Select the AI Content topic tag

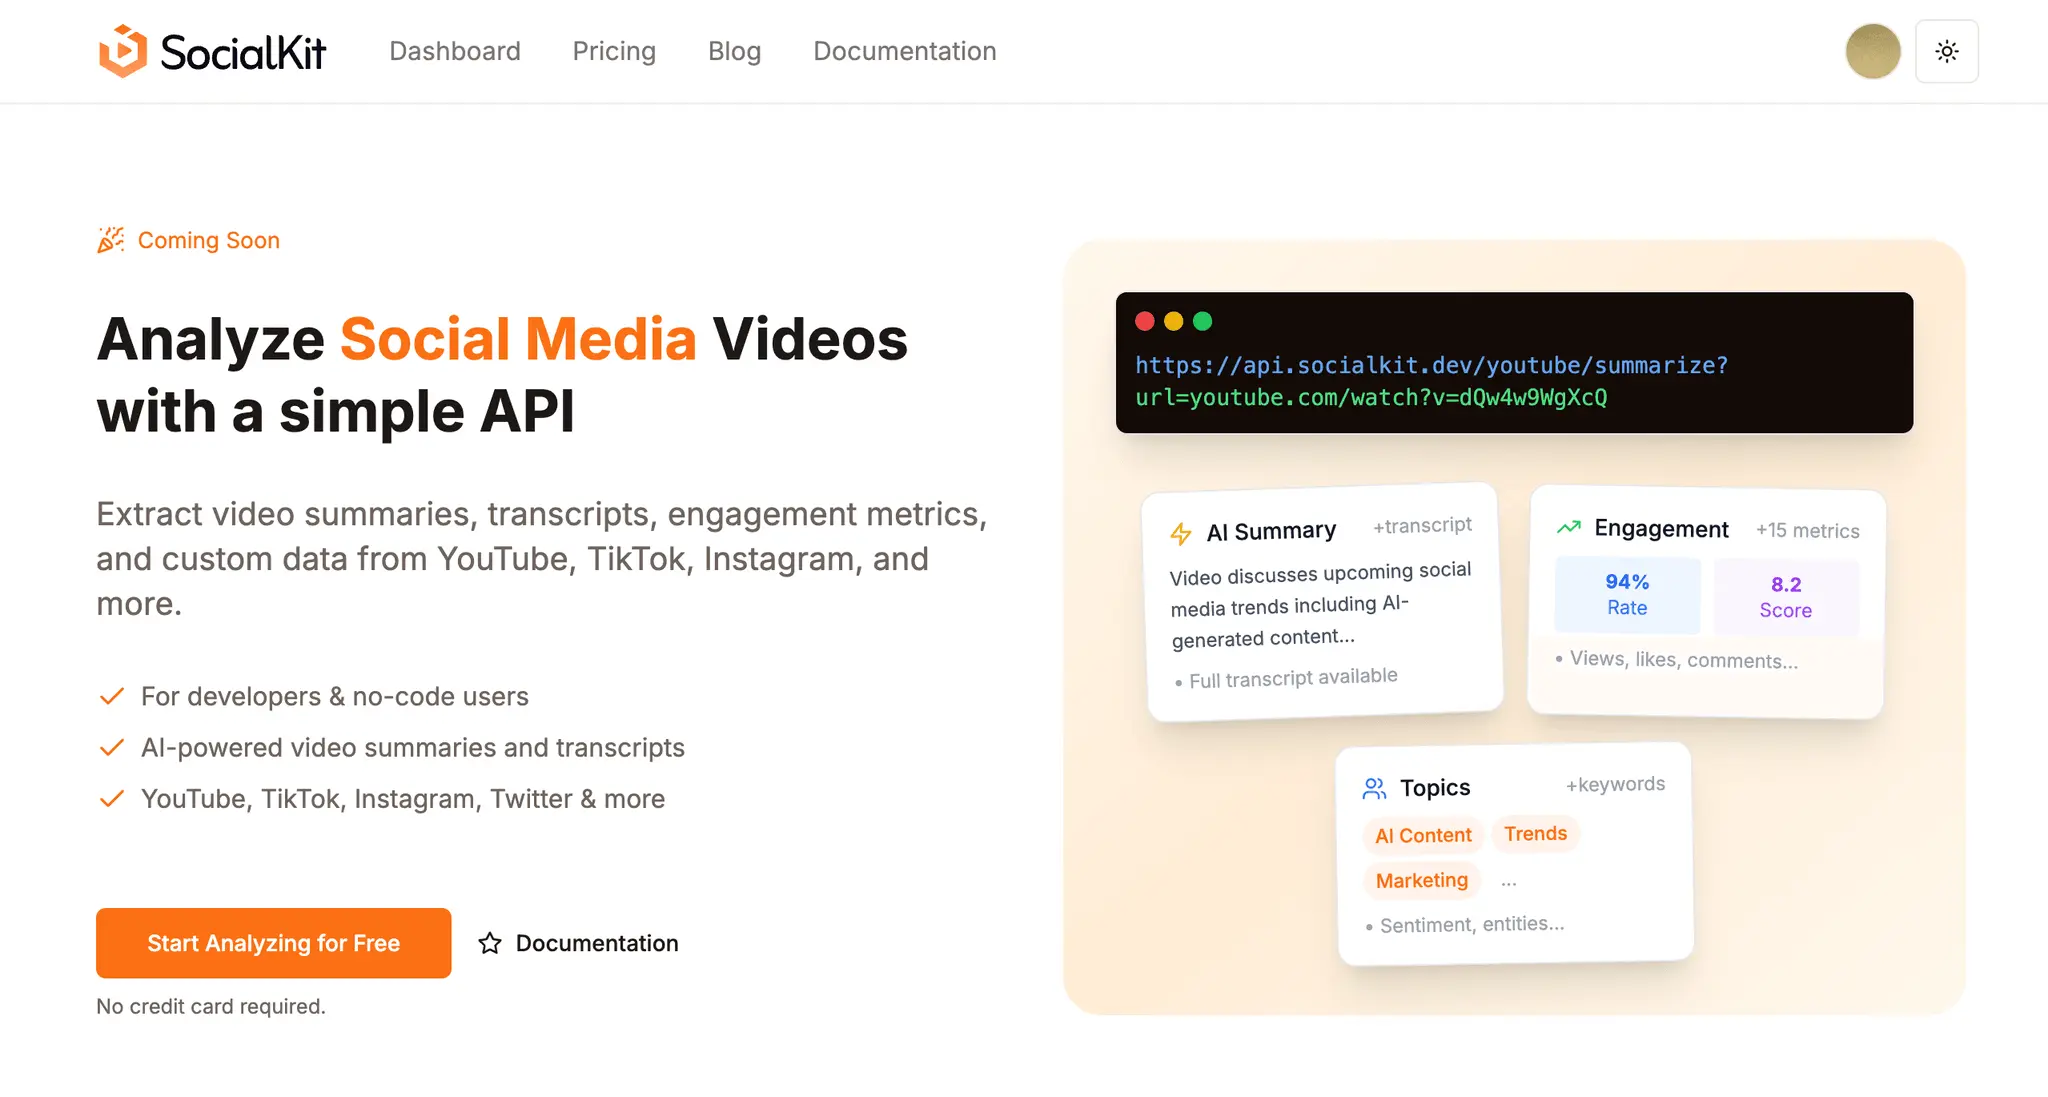pos(1423,835)
